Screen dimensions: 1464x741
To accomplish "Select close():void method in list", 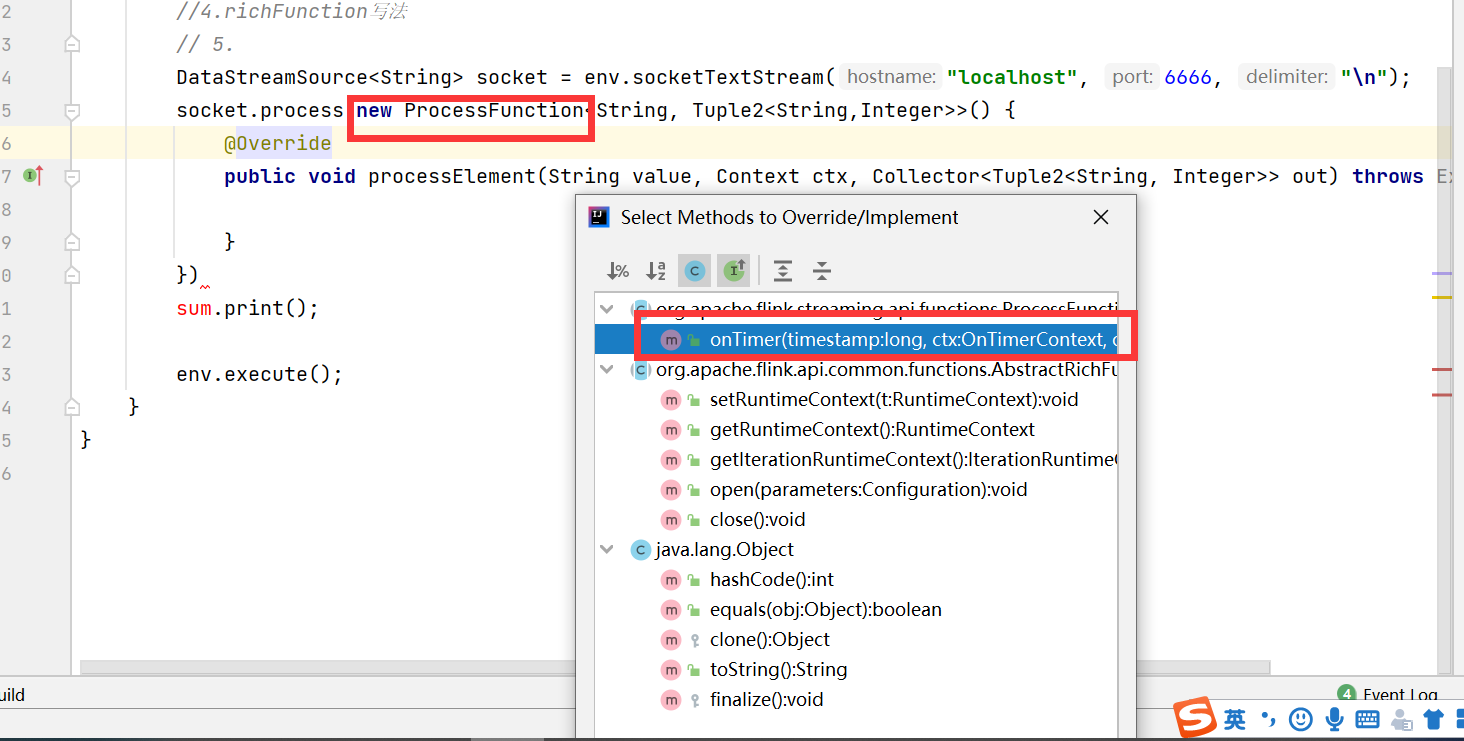I will pos(757,519).
